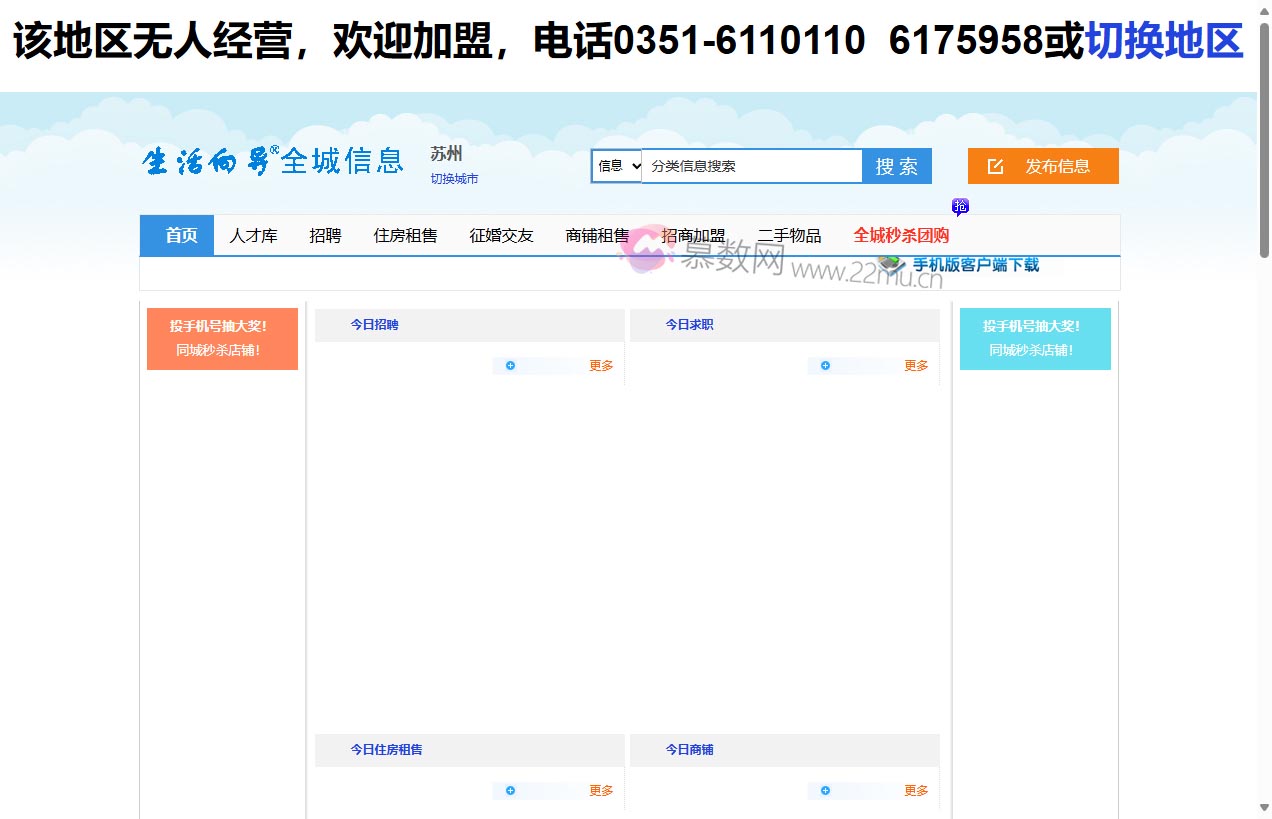Screen dimensions: 1272x819
Task: Click the plus icon in 今日求职 section
Action: click(x=824, y=365)
